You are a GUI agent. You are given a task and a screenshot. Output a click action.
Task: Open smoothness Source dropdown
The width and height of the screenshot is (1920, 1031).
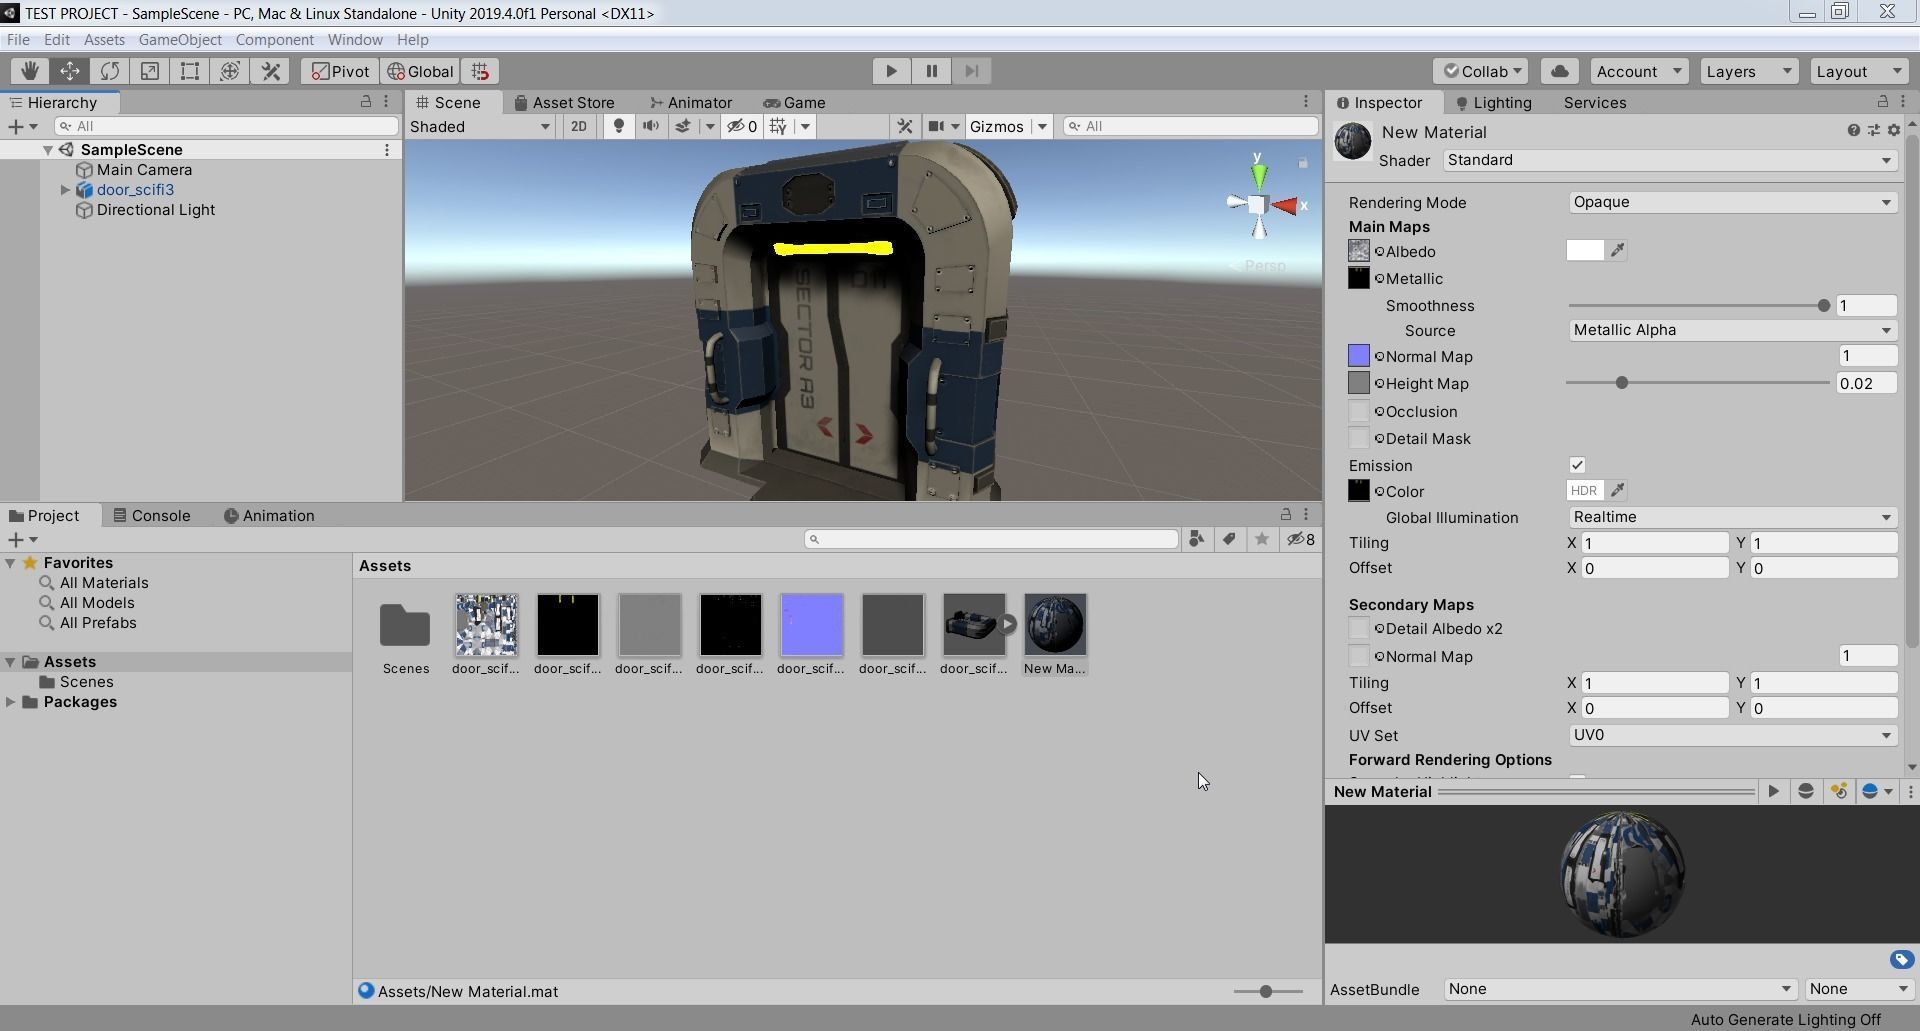point(1732,330)
